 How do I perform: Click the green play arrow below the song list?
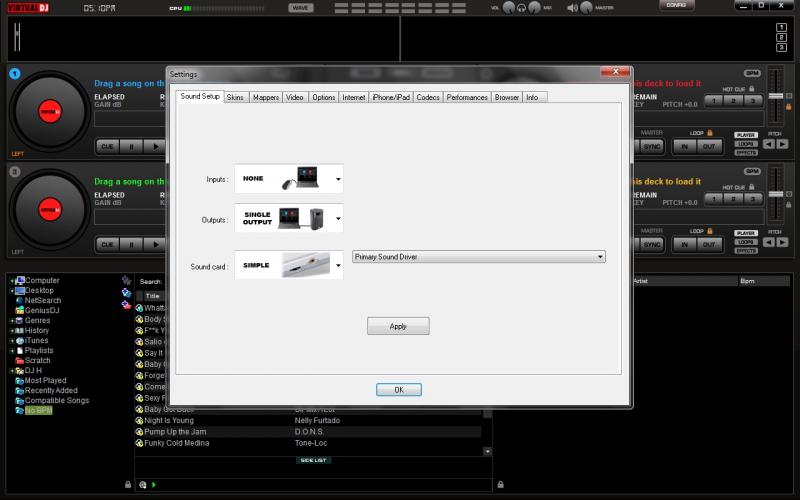[x=154, y=485]
